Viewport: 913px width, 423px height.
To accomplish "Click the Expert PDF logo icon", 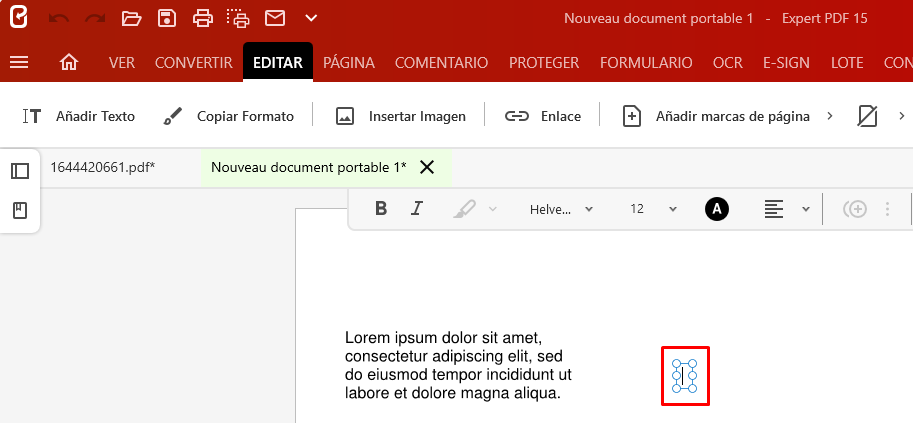I will (x=19, y=18).
